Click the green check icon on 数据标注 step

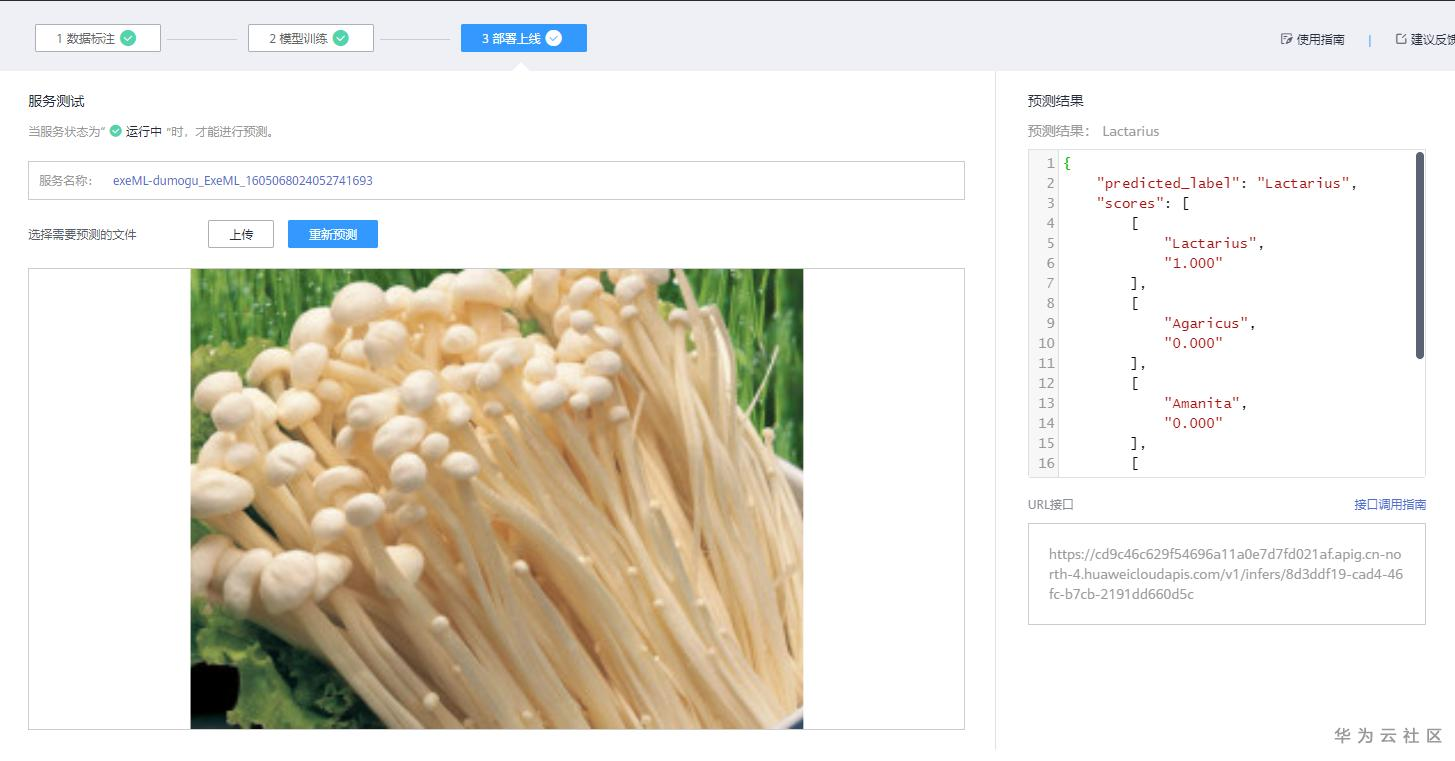pyautogui.click(x=126, y=36)
